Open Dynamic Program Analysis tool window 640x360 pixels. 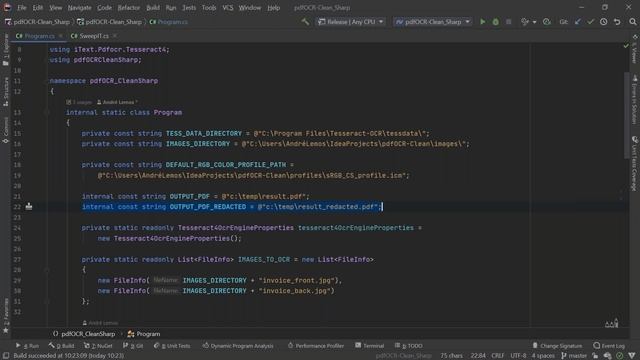tap(238, 345)
